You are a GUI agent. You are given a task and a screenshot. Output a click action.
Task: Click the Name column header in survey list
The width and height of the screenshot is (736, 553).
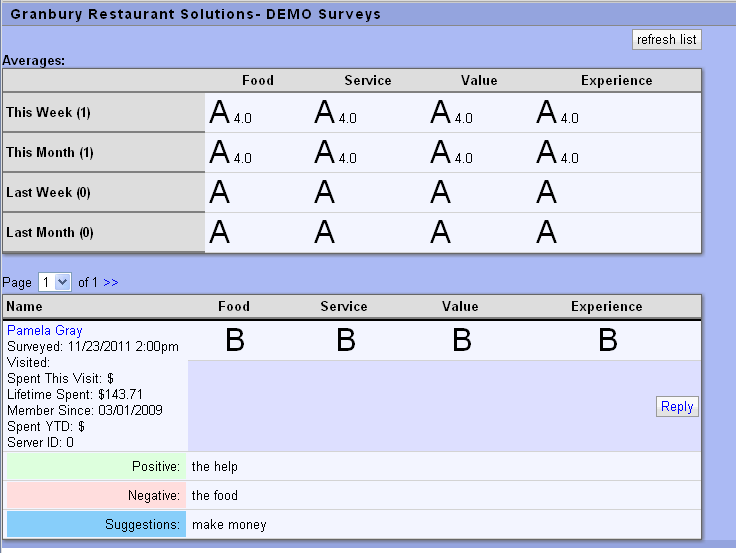click(x=24, y=306)
